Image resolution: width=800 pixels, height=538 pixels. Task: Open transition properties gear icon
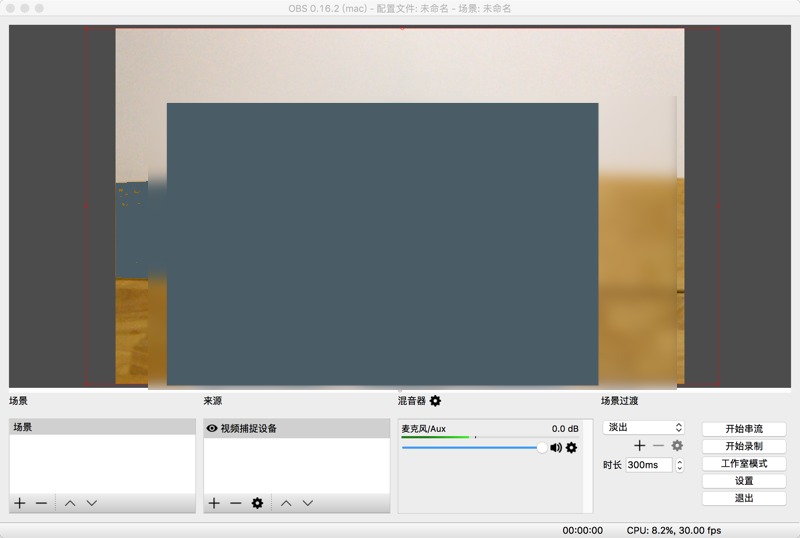pyautogui.click(x=677, y=446)
